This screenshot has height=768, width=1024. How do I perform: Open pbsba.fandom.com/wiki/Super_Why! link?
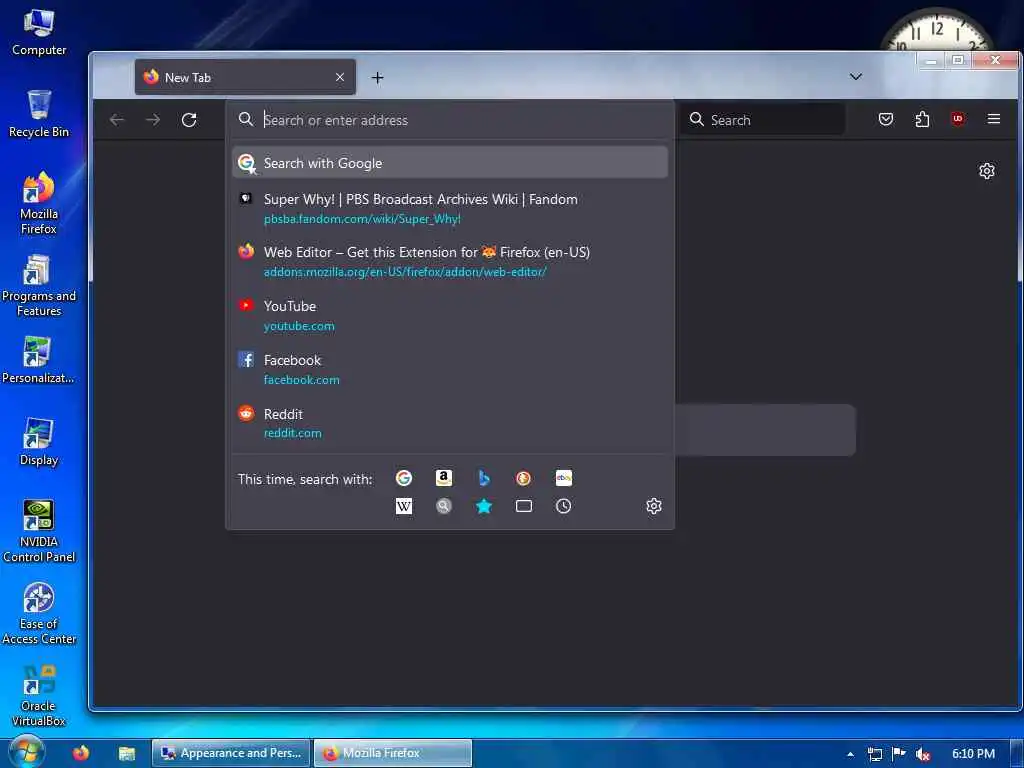click(x=362, y=219)
